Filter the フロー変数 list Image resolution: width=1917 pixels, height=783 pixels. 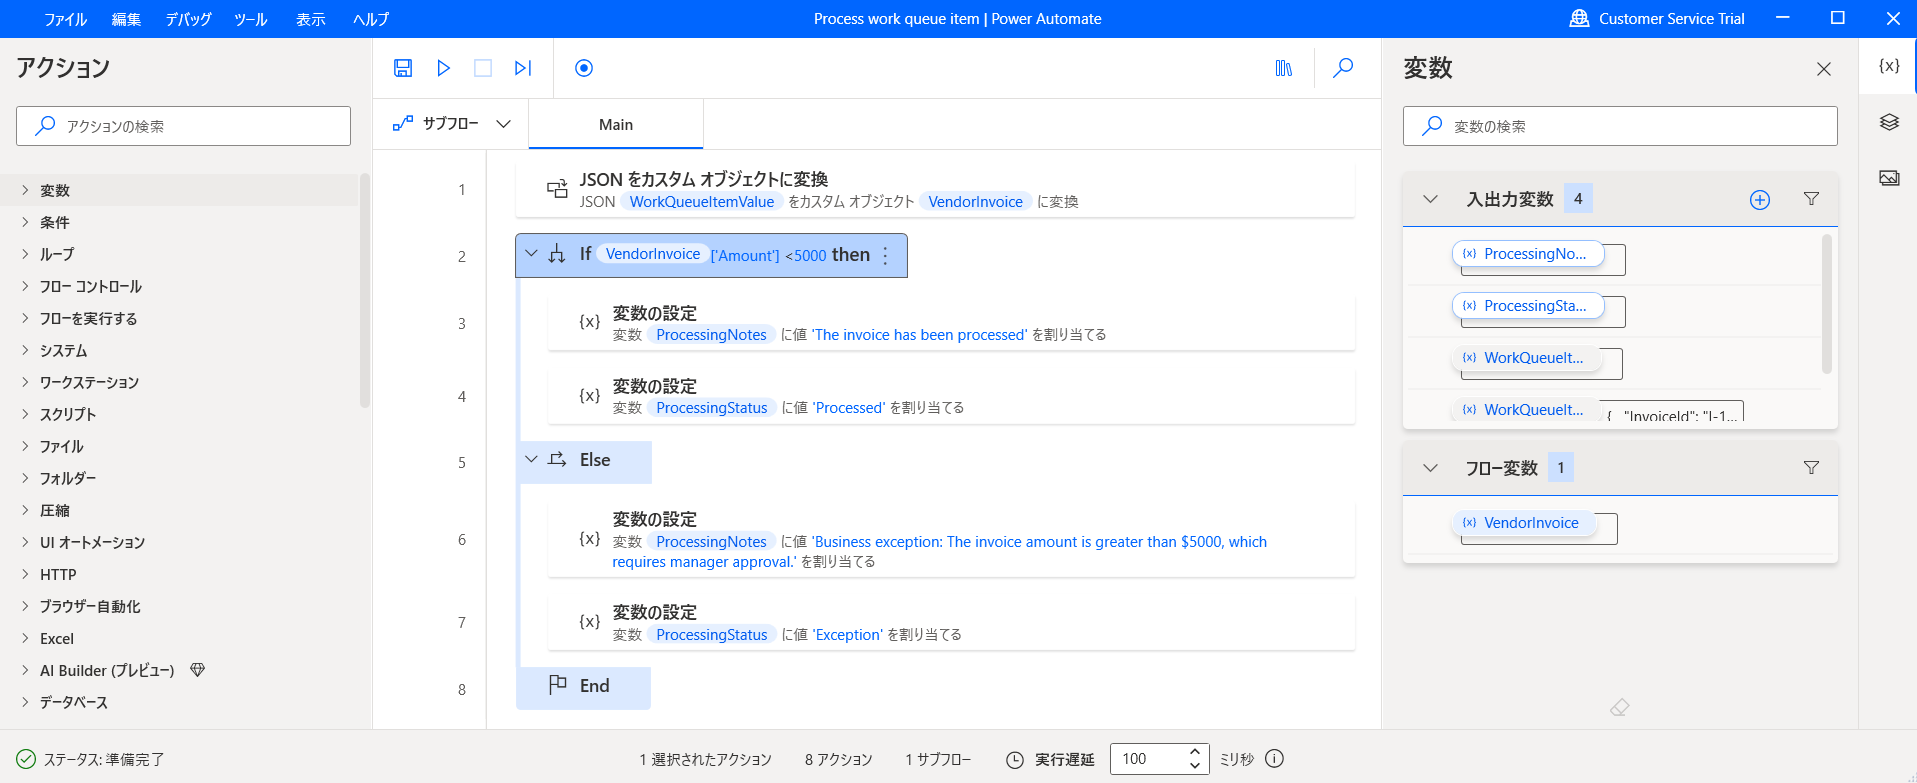tap(1811, 467)
